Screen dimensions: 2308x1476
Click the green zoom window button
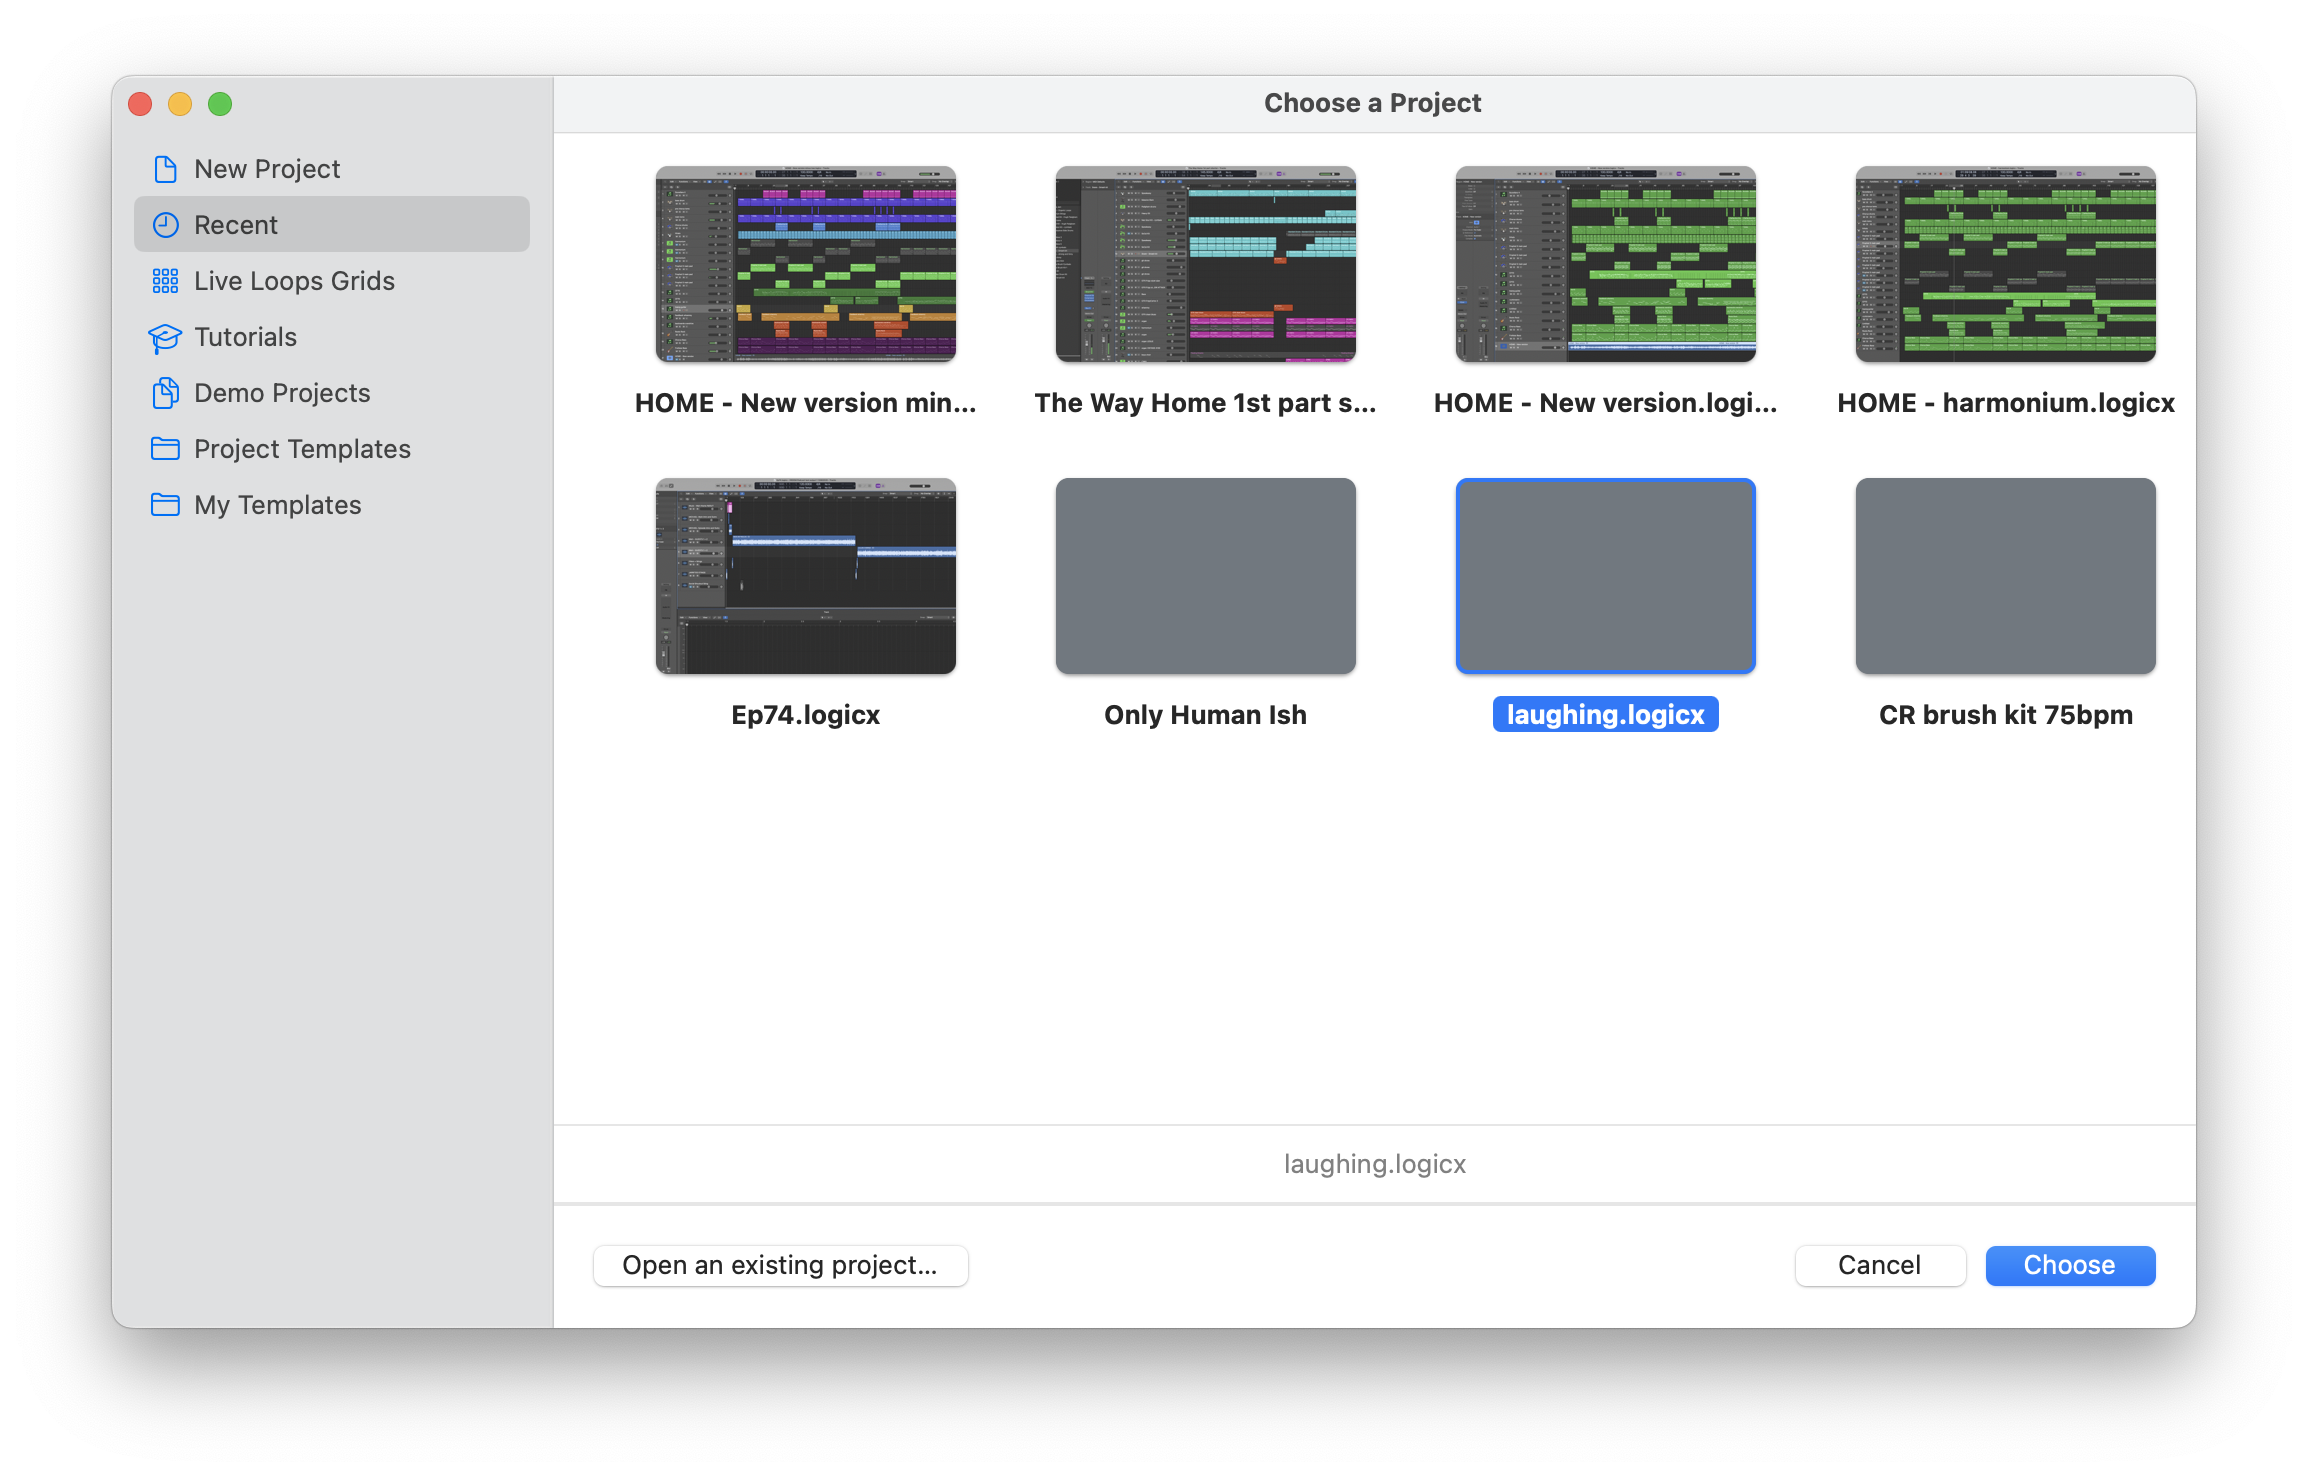coord(220,104)
